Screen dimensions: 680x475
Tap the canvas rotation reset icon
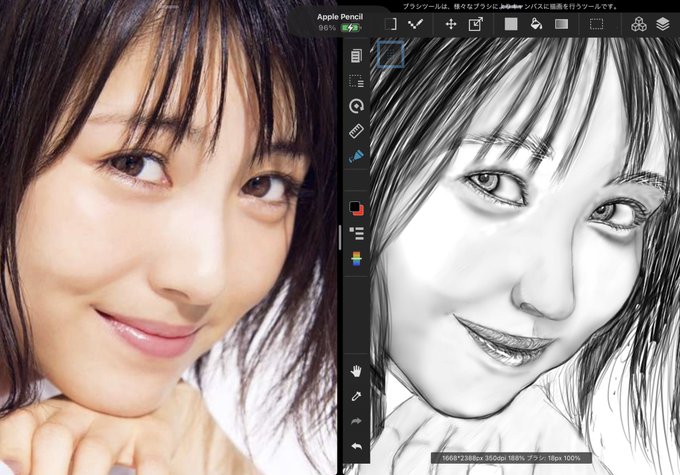(356, 106)
